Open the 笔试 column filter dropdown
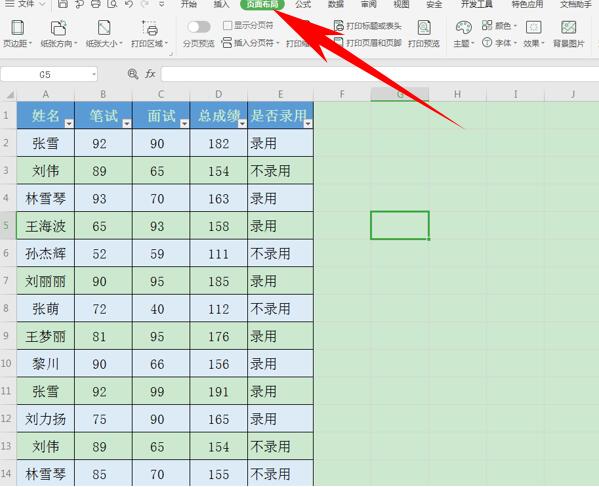599x487 pixels. (126, 123)
